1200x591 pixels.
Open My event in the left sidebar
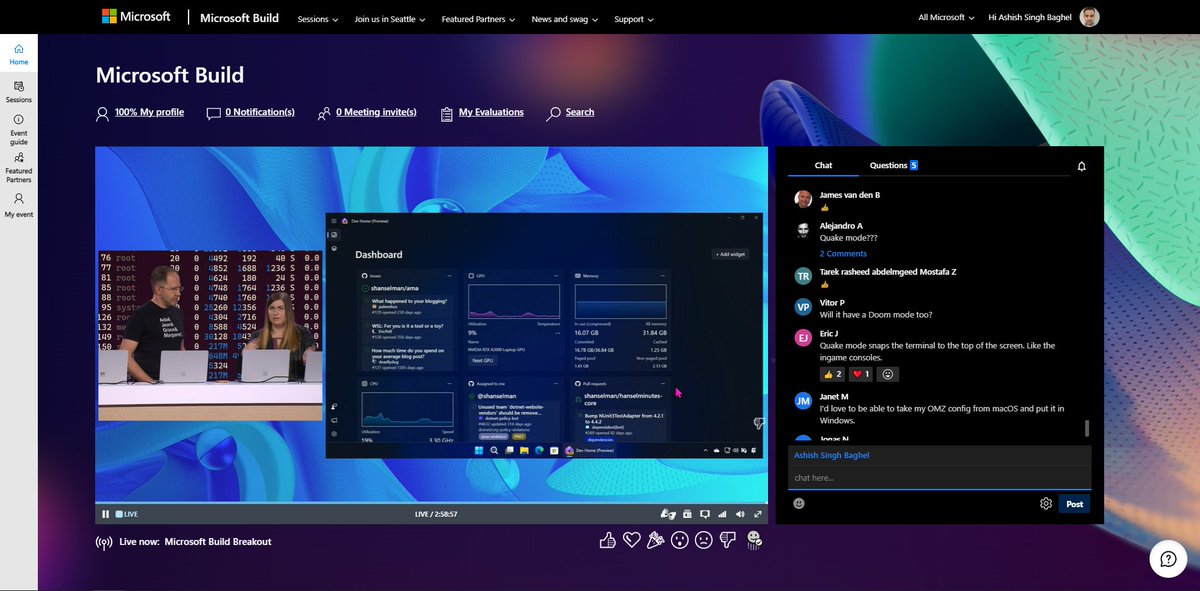point(18,206)
